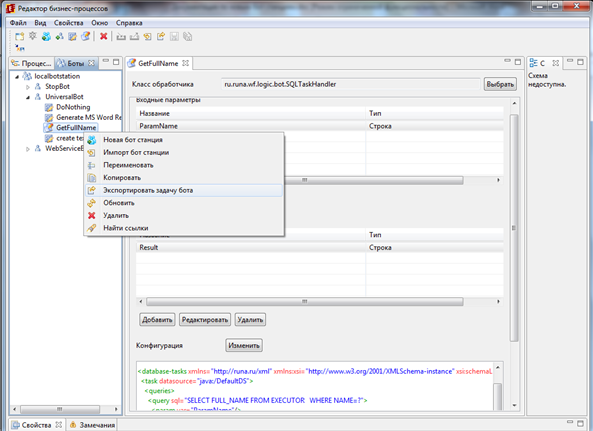Open the Свойства bottom tab
This screenshot has width=593, height=431.
pos(36,425)
